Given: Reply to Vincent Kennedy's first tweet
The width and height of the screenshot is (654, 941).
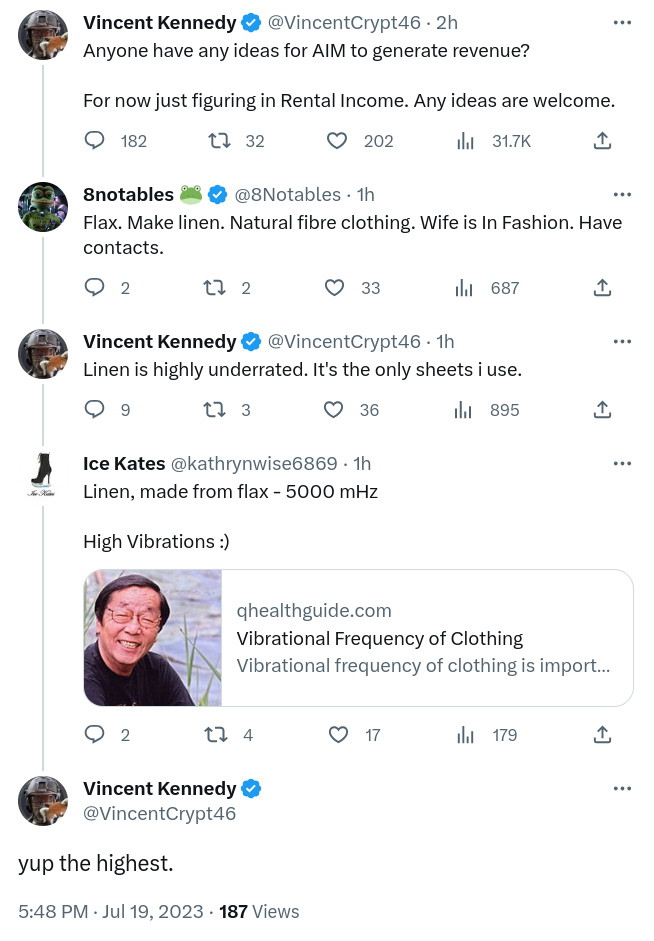Looking at the screenshot, I should coord(96,141).
